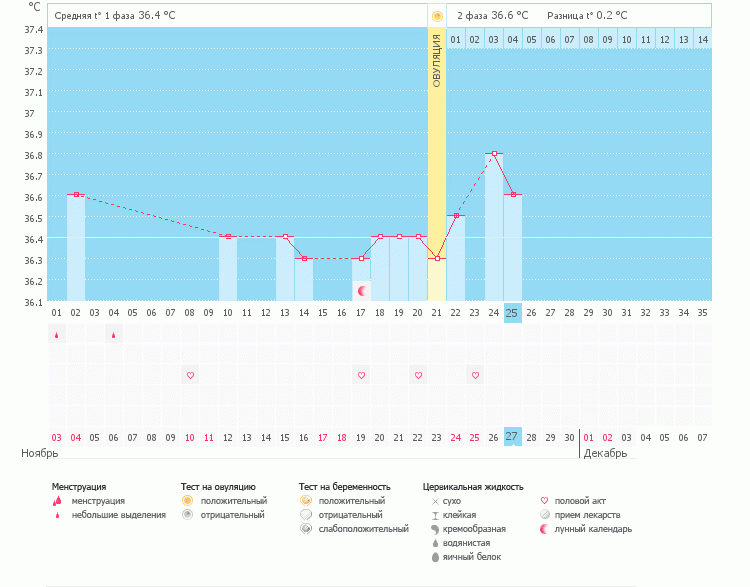Click the menstruation drop icon on cycle day 01
This screenshot has width=750, height=587.
(56, 335)
